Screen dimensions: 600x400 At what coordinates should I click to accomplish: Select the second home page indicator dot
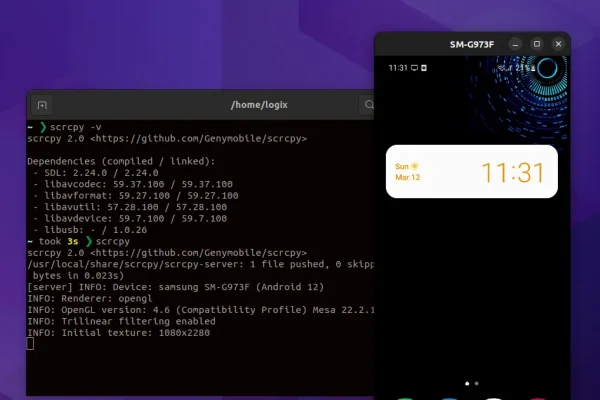click(476, 383)
